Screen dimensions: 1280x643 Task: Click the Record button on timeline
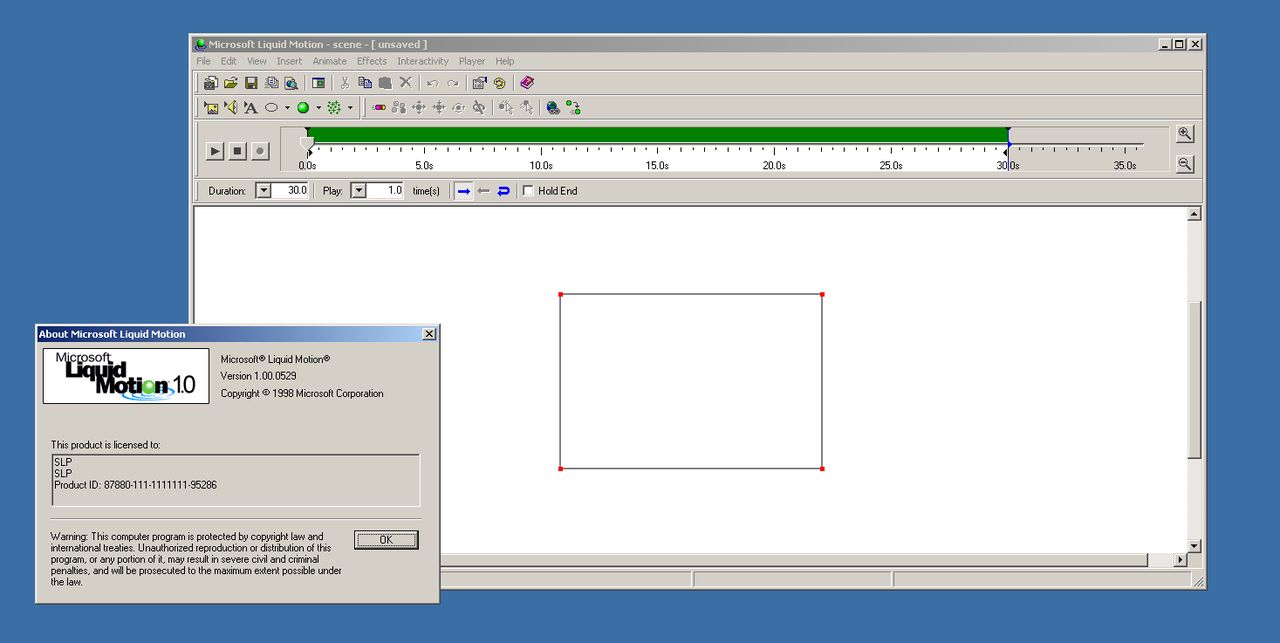[260, 151]
